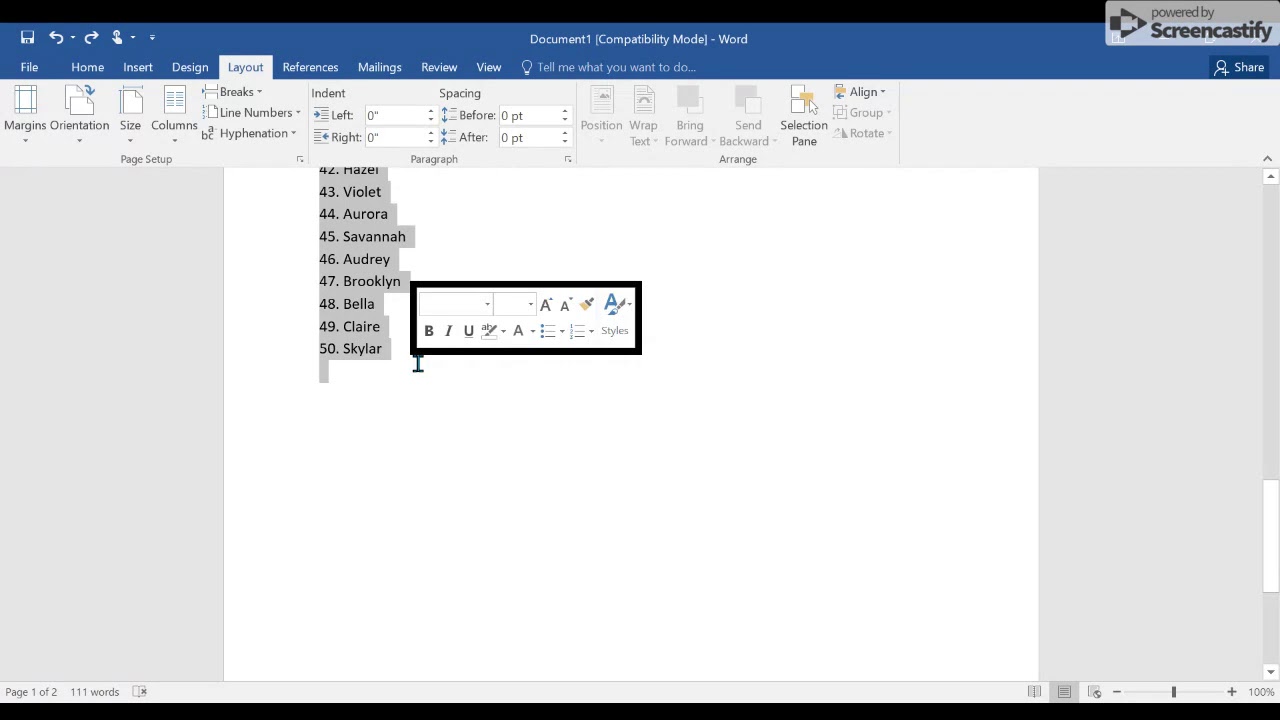The width and height of the screenshot is (1280, 720).
Task: Click the Spacing Before value field
Action: tap(528, 115)
